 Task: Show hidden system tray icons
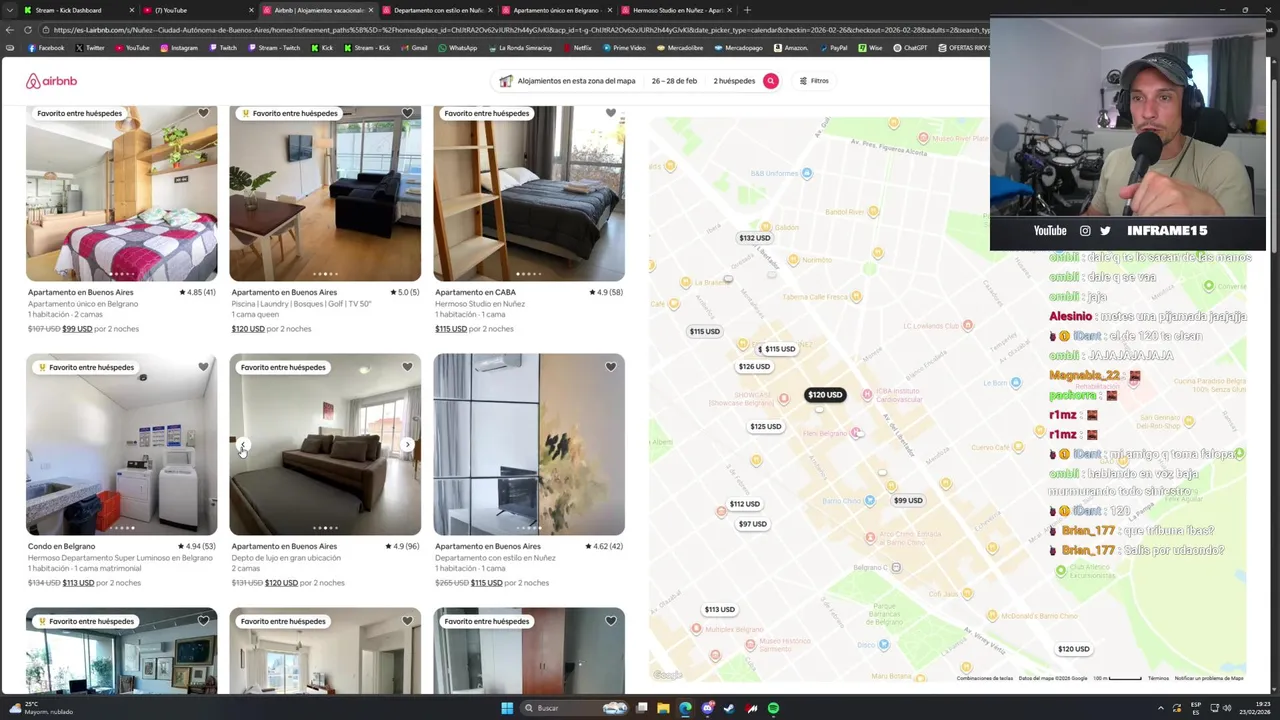tap(1161, 708)
